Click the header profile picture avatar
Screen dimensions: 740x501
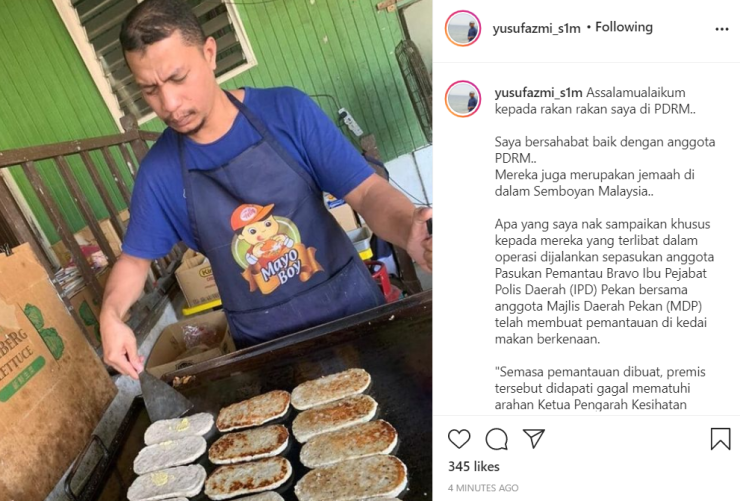[x=463, y=28]
